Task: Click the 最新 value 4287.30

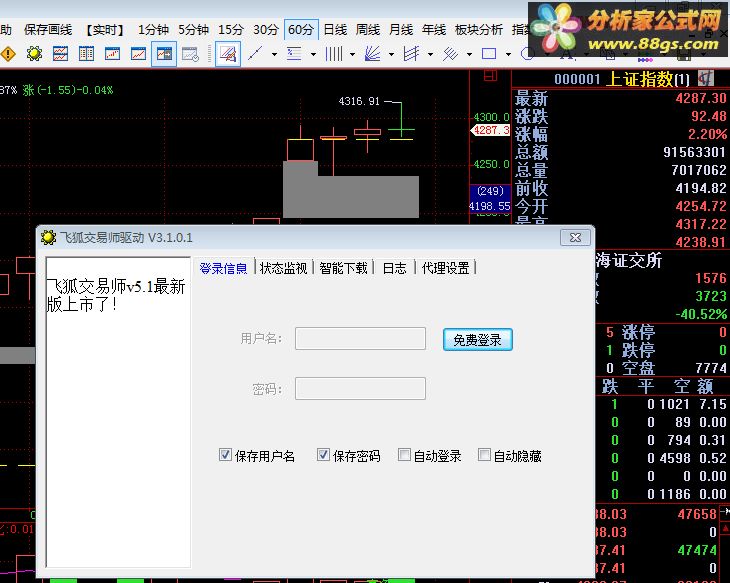Action: point(701,98)
